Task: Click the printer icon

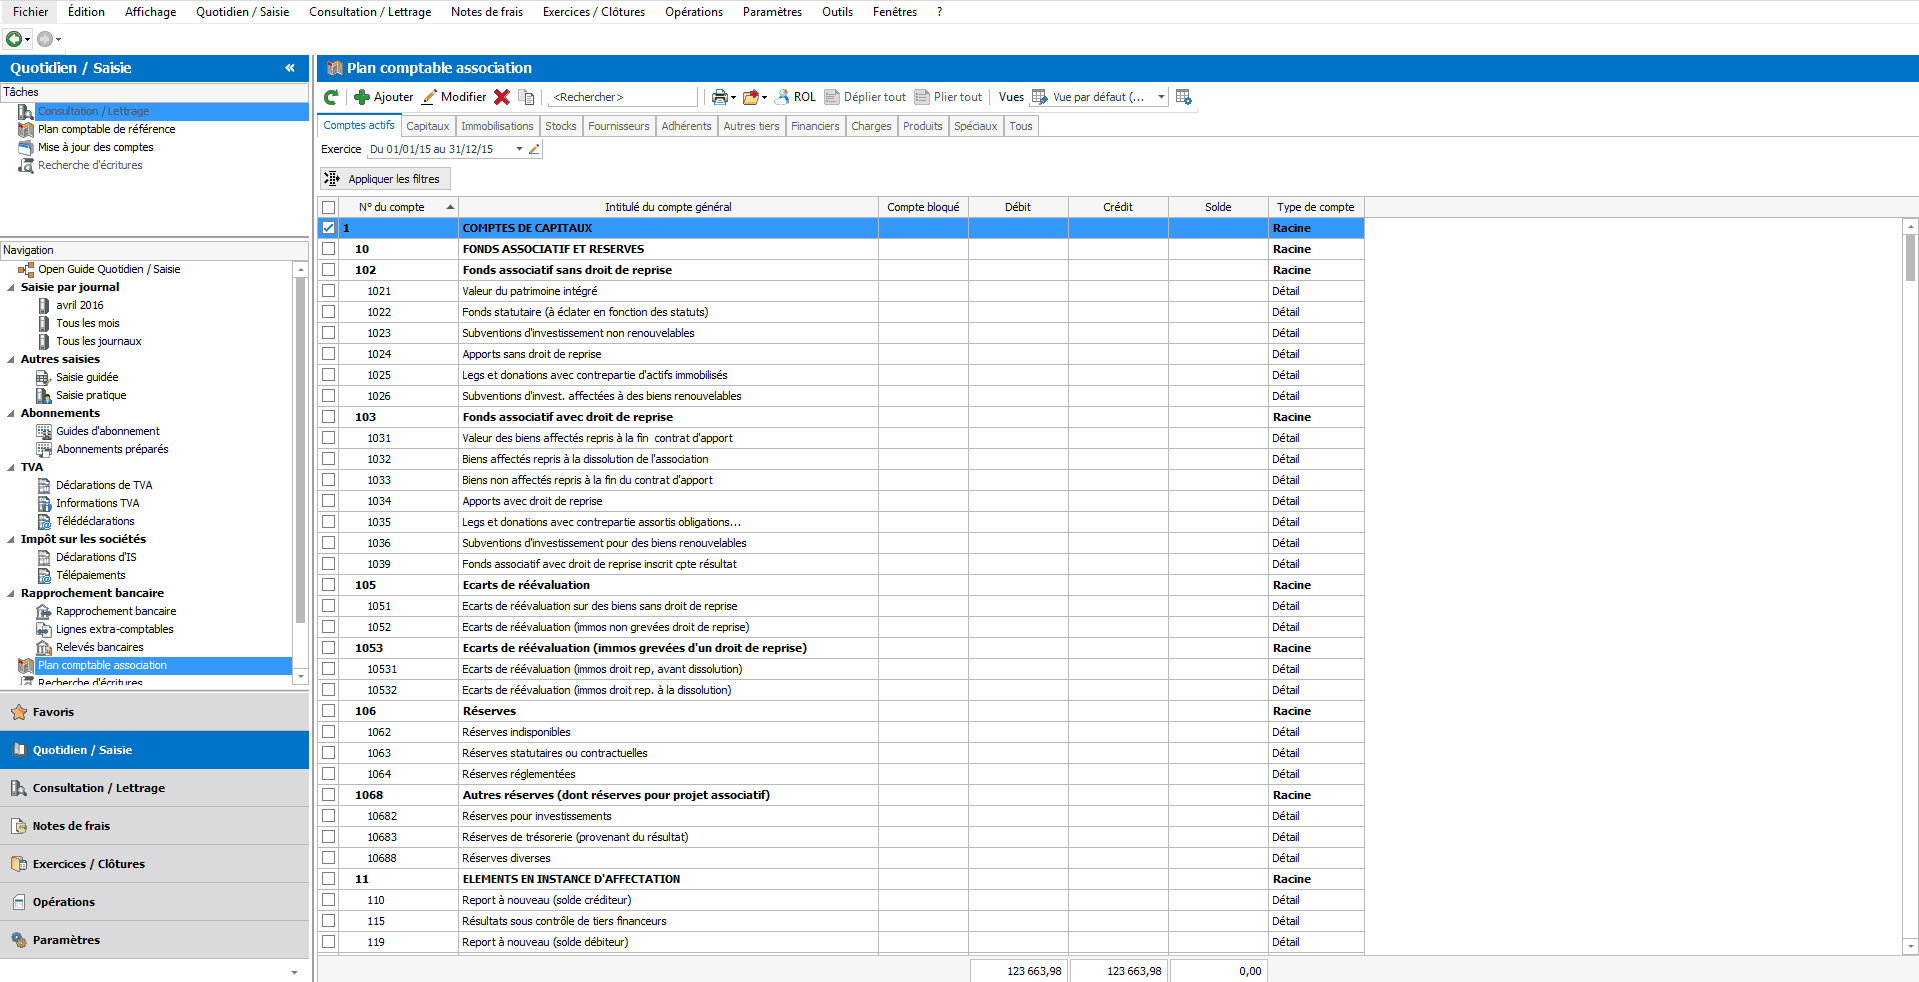Action: [719, 97]
